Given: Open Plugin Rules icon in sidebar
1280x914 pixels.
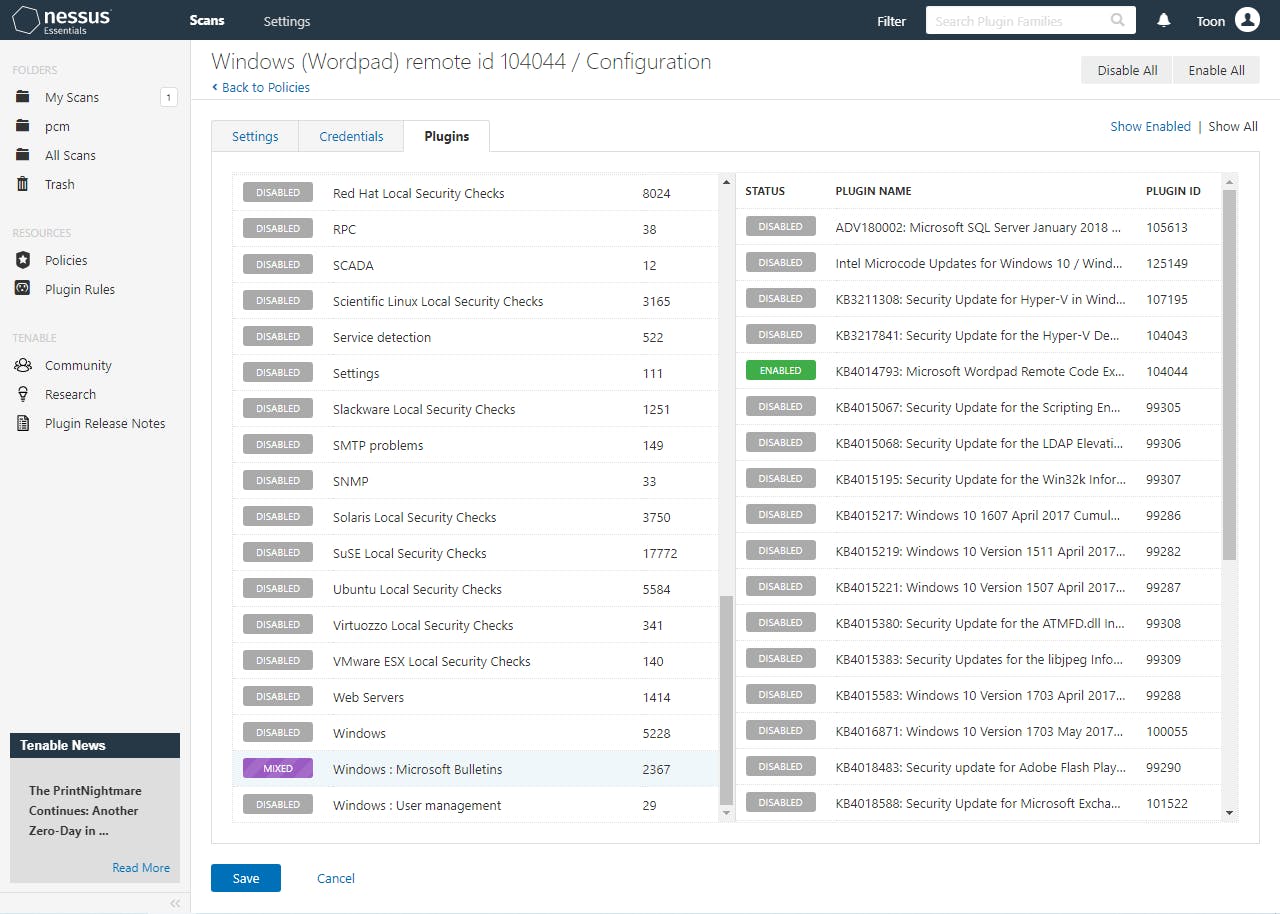Looking at the screenshot, I should point(23,289).
